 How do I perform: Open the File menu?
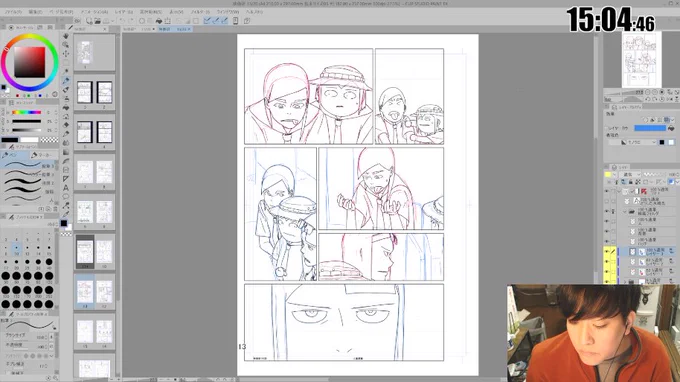[13, 12]
